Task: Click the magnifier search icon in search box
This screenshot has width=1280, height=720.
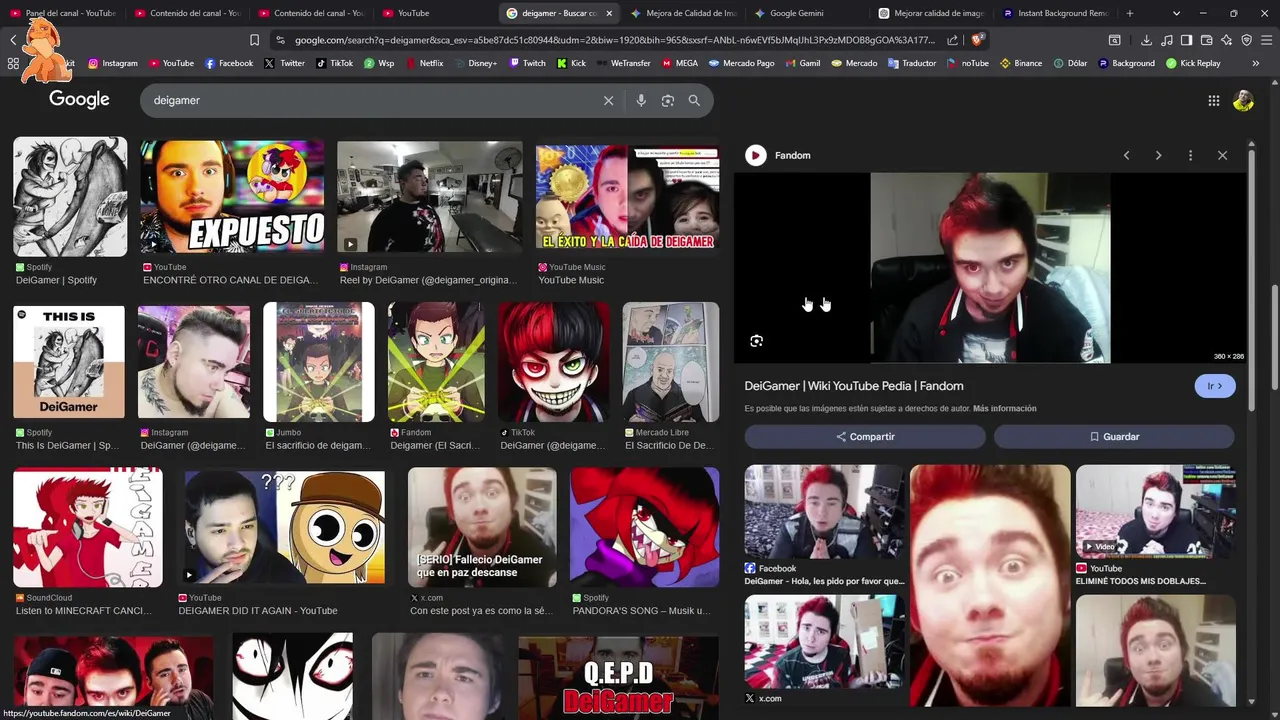Action: (x=694, y=100)
